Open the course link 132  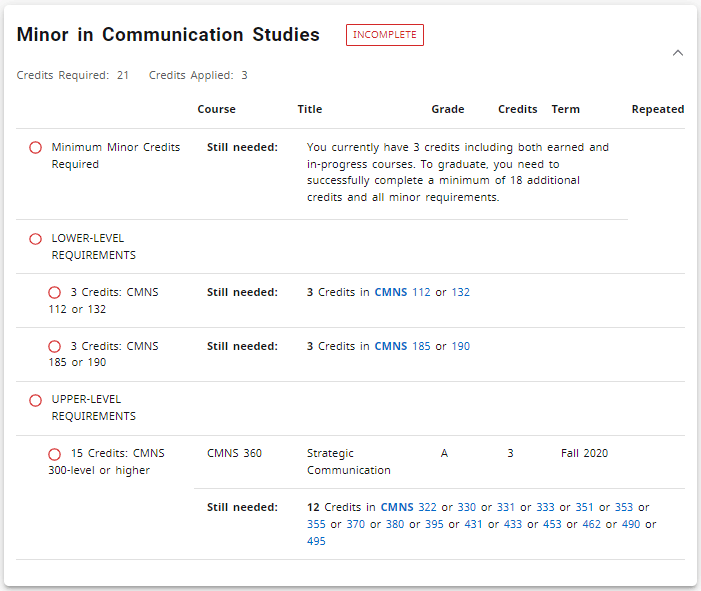460,293
